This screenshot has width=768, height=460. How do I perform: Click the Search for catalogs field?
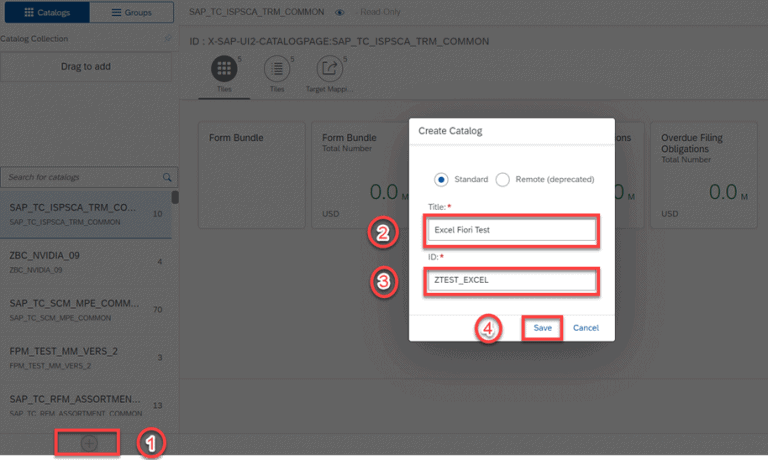coord(80,177)
